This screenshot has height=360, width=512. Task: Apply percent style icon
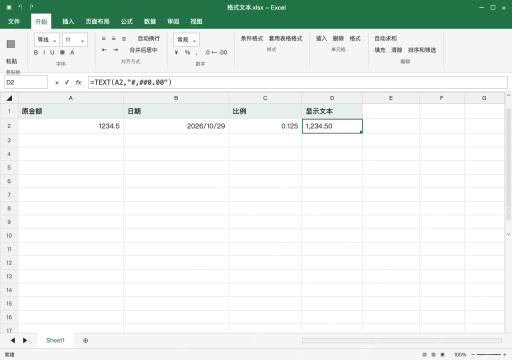click(x=187, y=52)
